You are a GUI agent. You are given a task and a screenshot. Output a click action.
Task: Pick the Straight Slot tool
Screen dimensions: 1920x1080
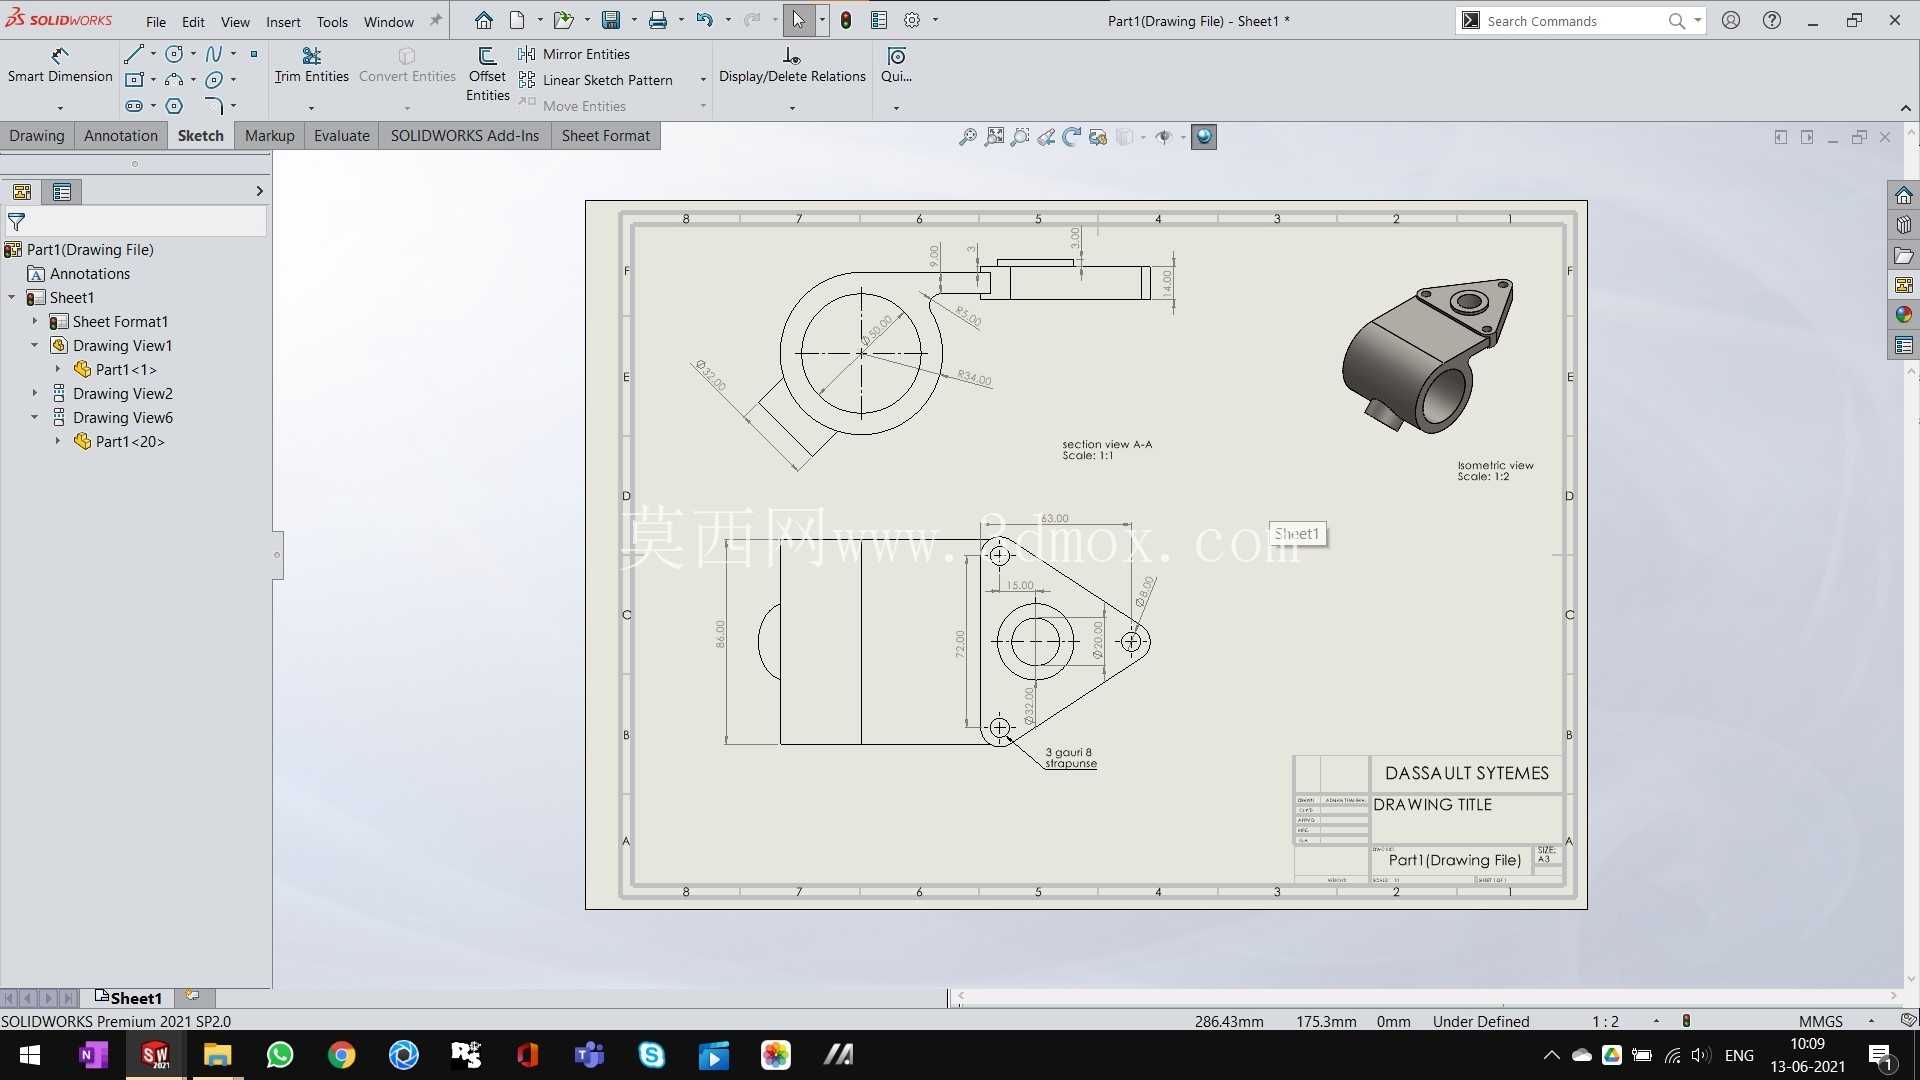click(134, 106)
